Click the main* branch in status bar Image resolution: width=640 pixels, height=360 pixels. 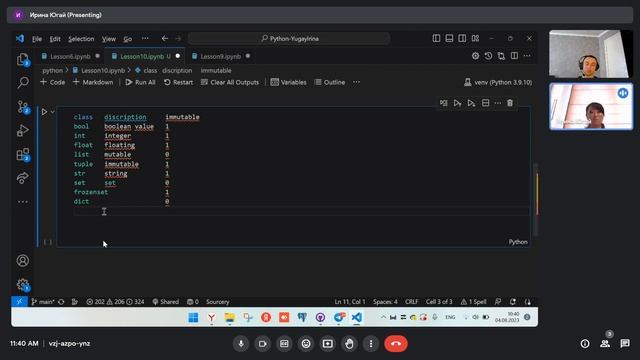point(43,302)
